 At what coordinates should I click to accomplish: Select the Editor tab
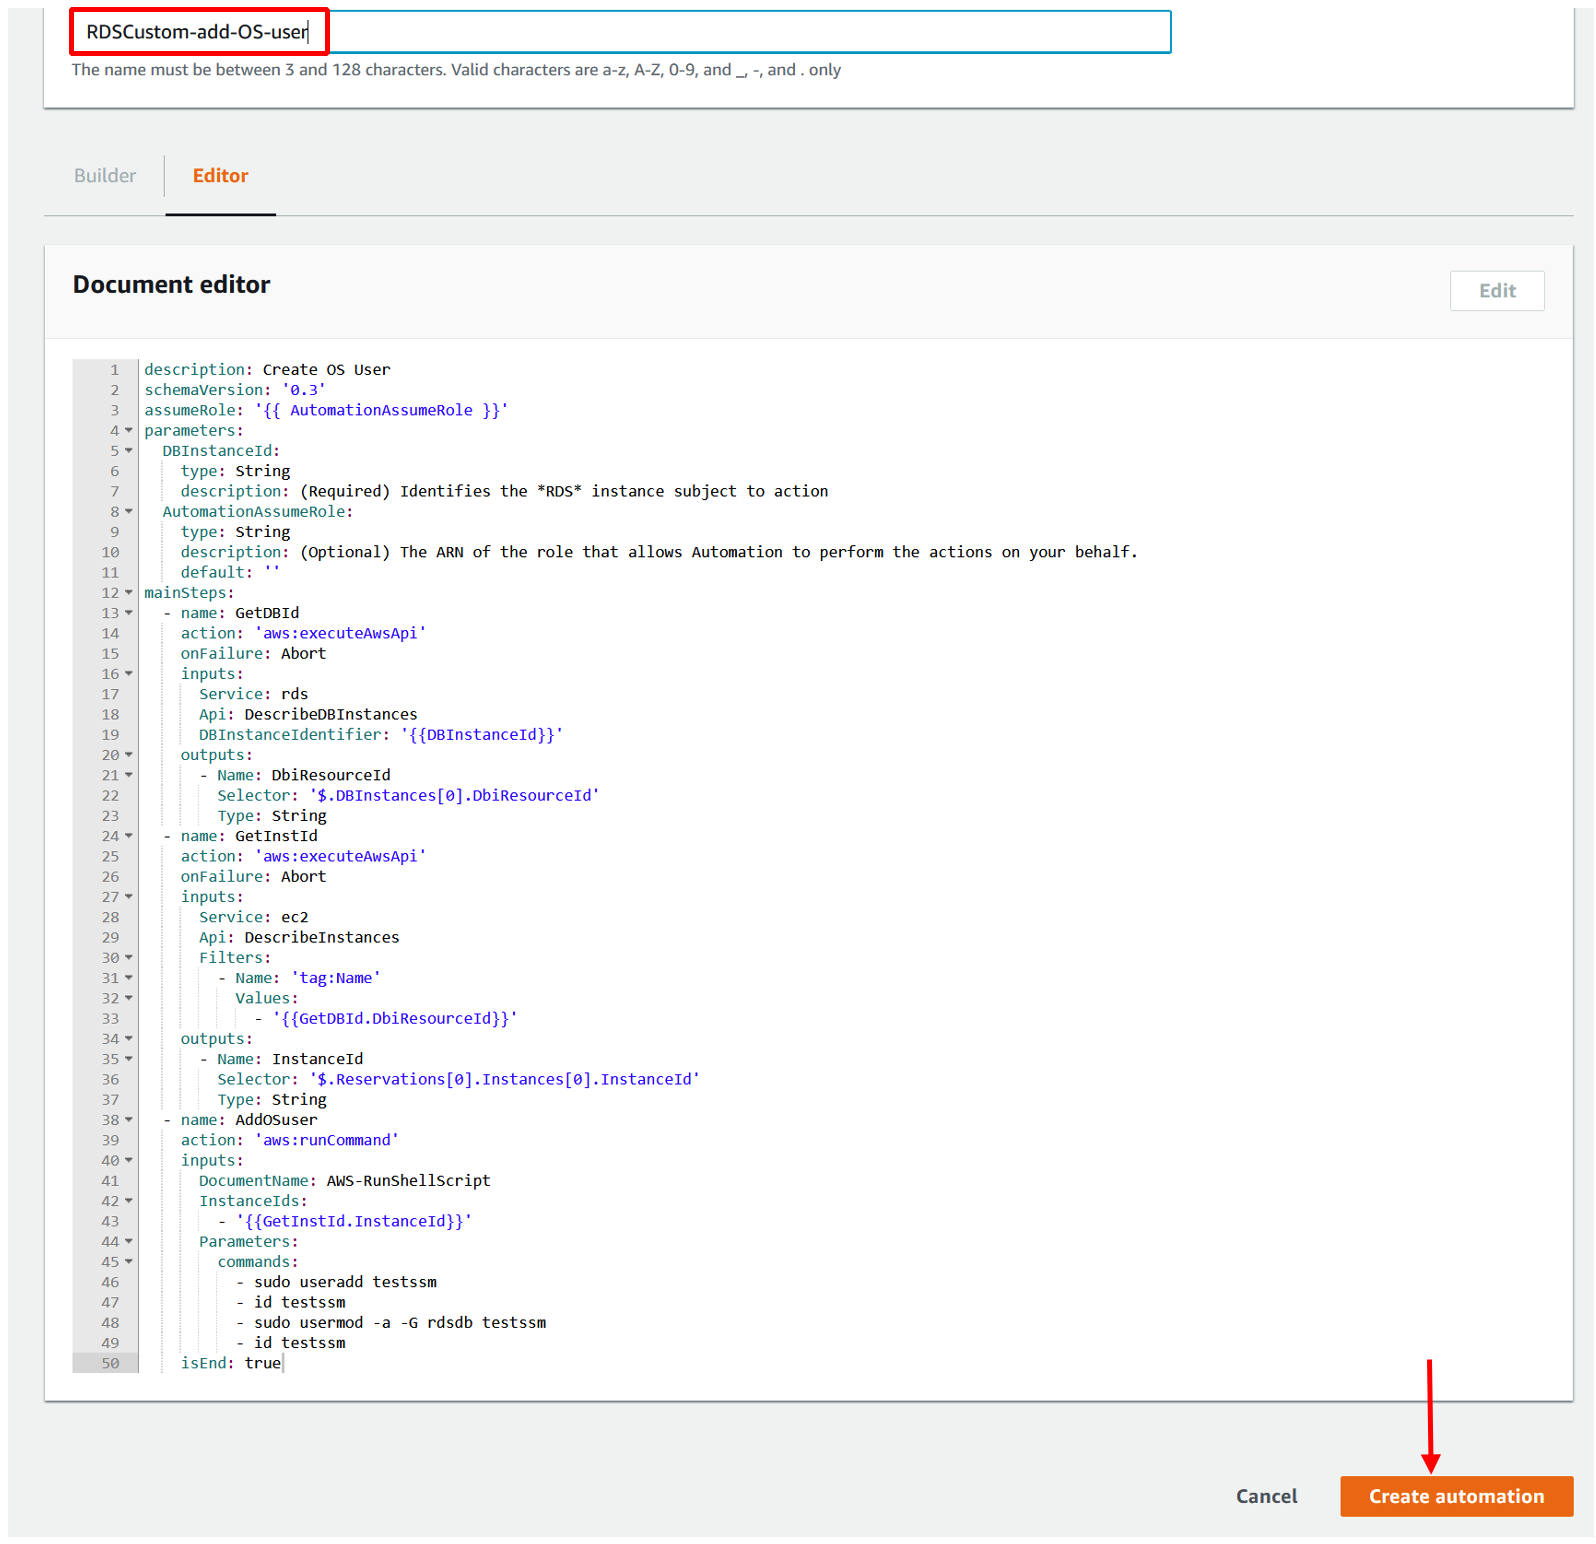(220, 176)
